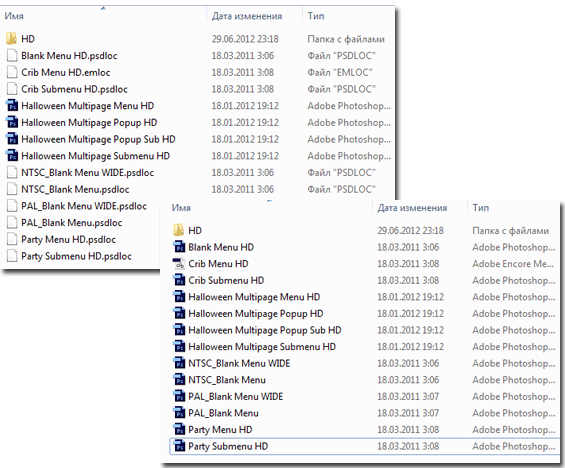Image resolution: width=565 pixels, height=468 pixels.
Task: Click Photoshop icon of NTSC_Blank Menu WIDE, front window
Action: pyautogui.click(x=179, y=363)
